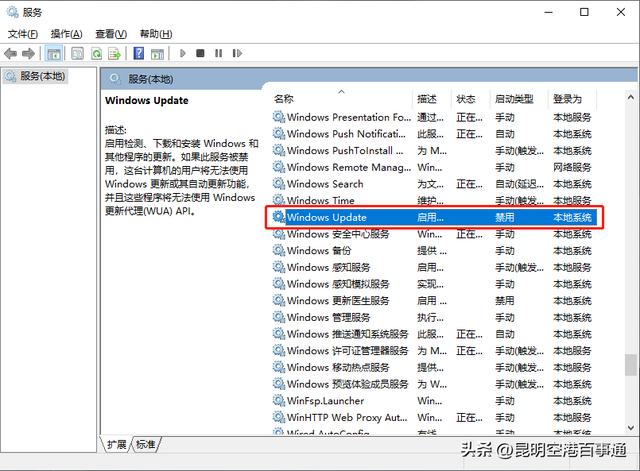Click 禁用 startup type of Windows Update
The width and height of the screenshot is (640, 471).
click(x=504, y=217)
